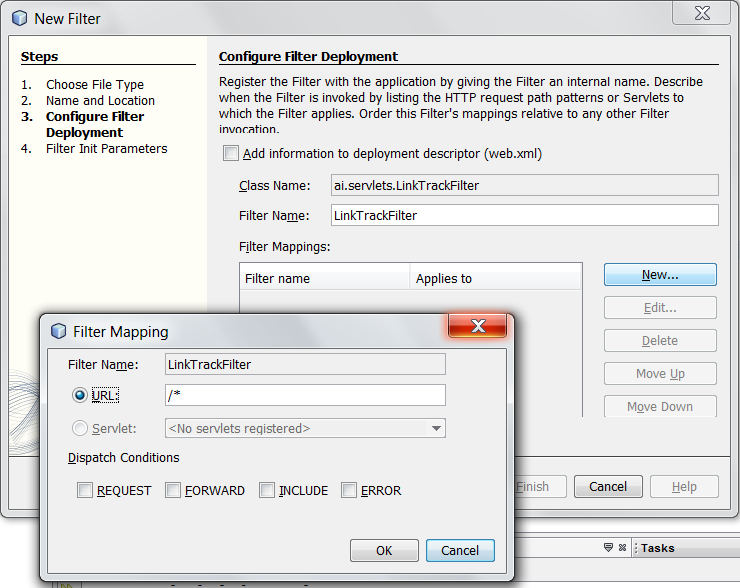
Task: Click the New... button for filter mappings
Action: 660,275
